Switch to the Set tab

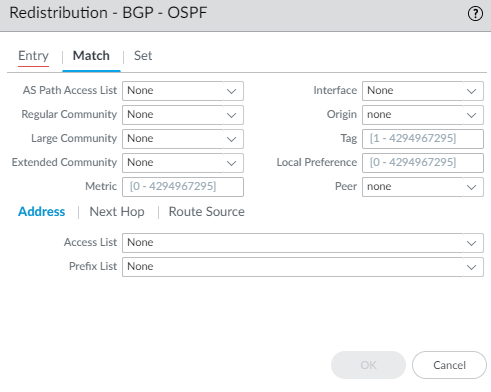[143, 56]
